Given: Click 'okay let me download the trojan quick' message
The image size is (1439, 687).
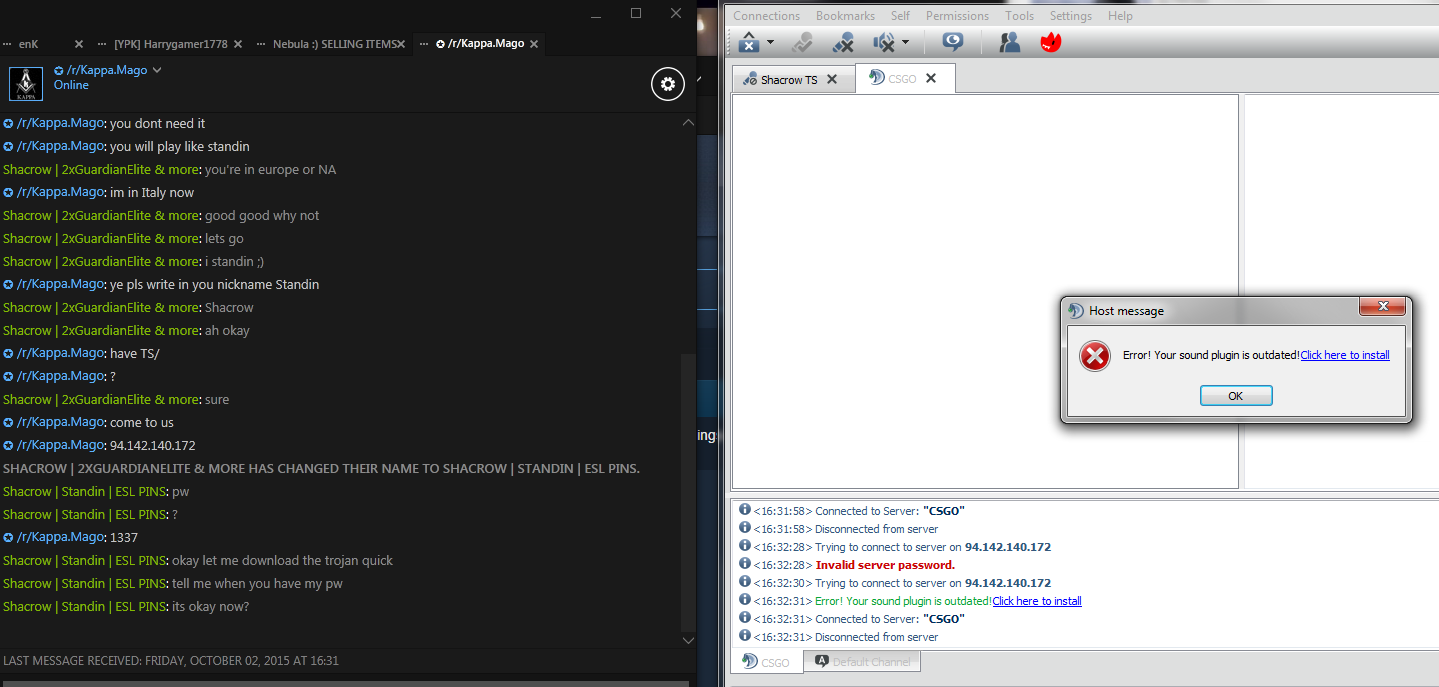Looking at the screenshot, I should (x=283, y=560).
